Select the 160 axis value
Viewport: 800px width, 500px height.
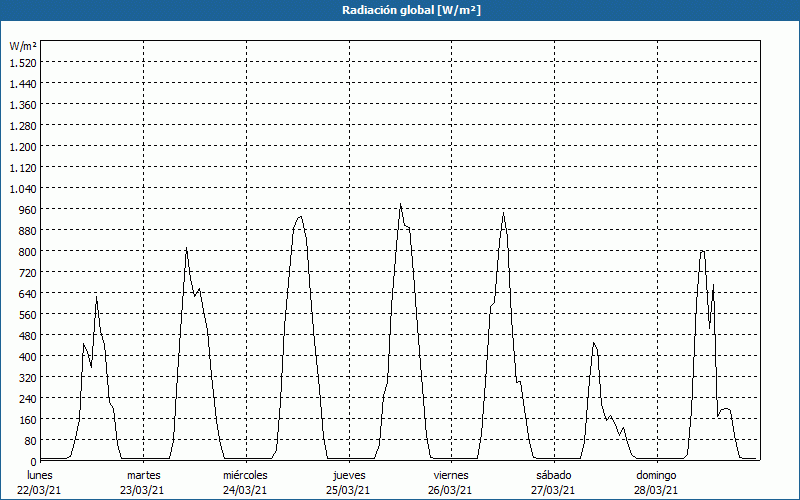pyautogui.click(x=27, y=419)
